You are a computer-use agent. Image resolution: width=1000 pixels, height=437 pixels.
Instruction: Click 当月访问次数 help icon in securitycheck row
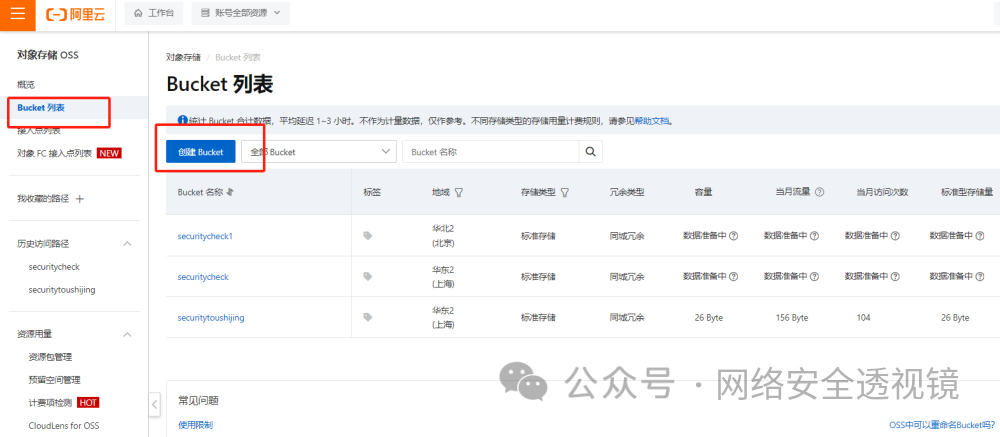(x=895, y=277)
